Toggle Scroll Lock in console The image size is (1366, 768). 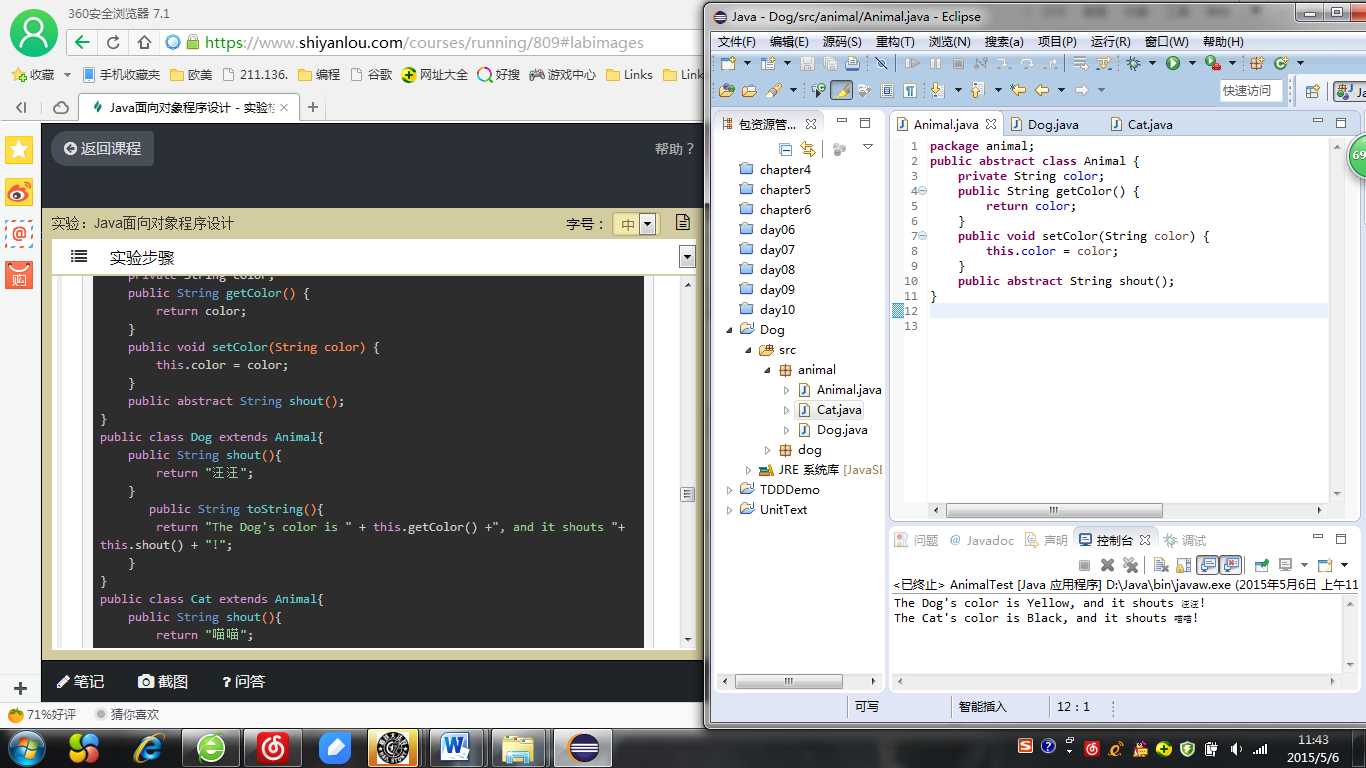tap(1183, 565)
